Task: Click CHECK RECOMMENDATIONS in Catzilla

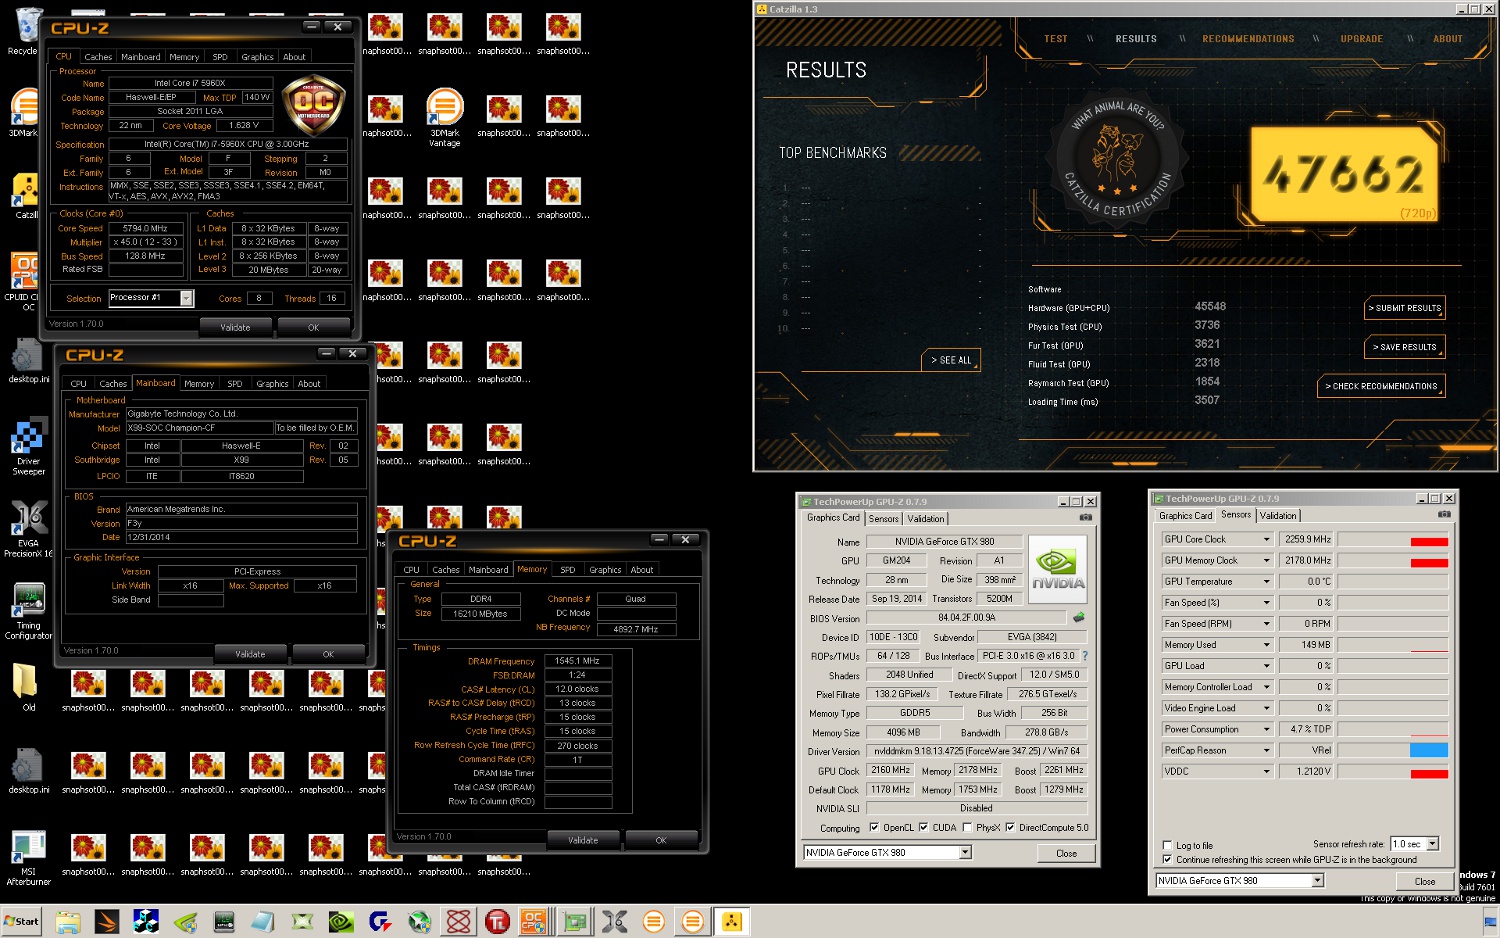Action: point(1381,386)
